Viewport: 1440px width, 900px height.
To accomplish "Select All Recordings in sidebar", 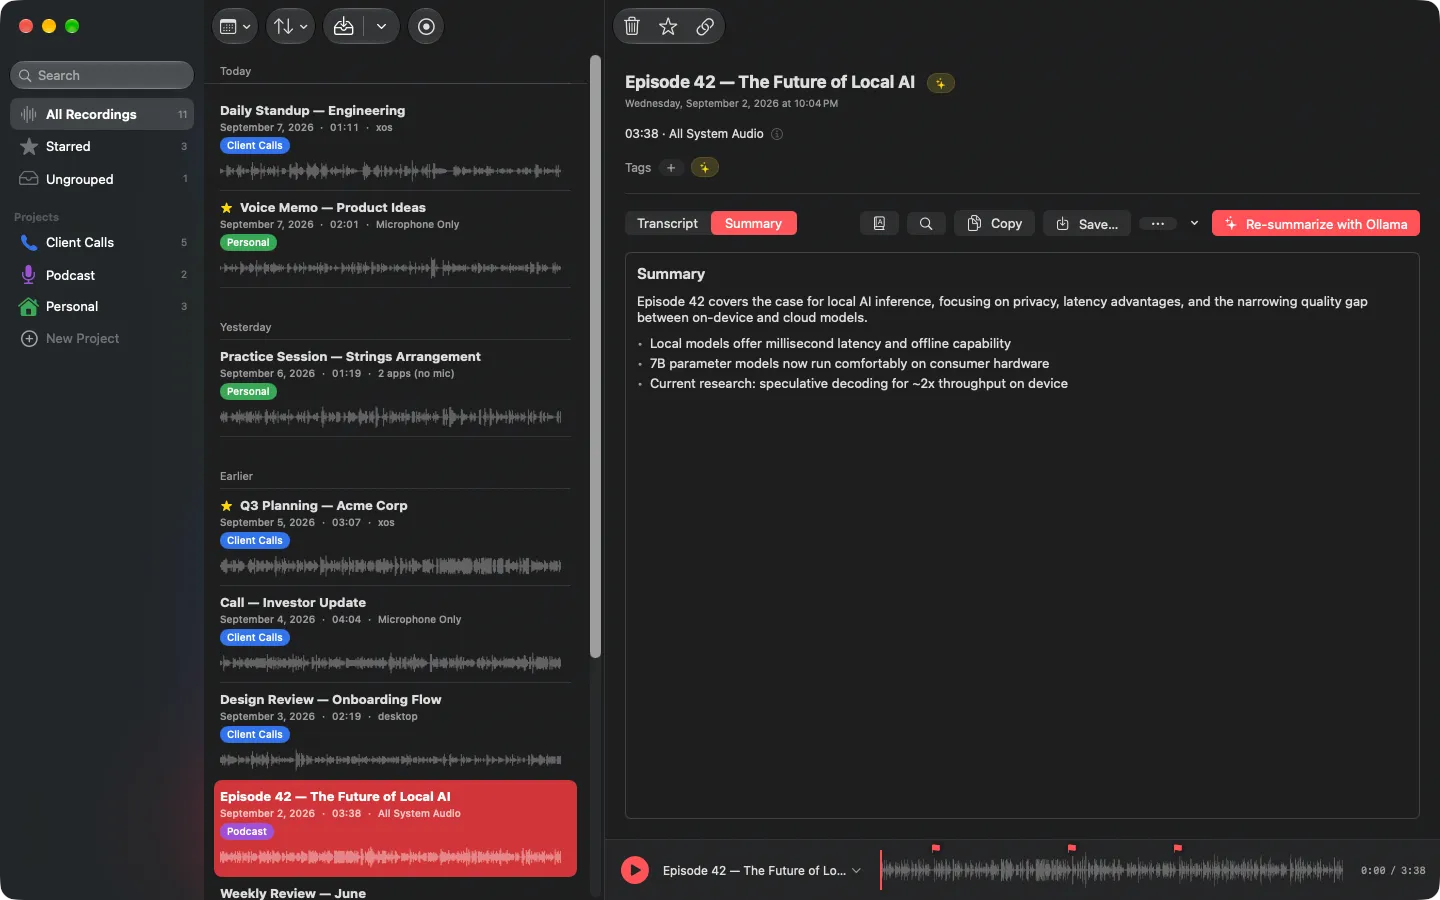I will [102, 114].
